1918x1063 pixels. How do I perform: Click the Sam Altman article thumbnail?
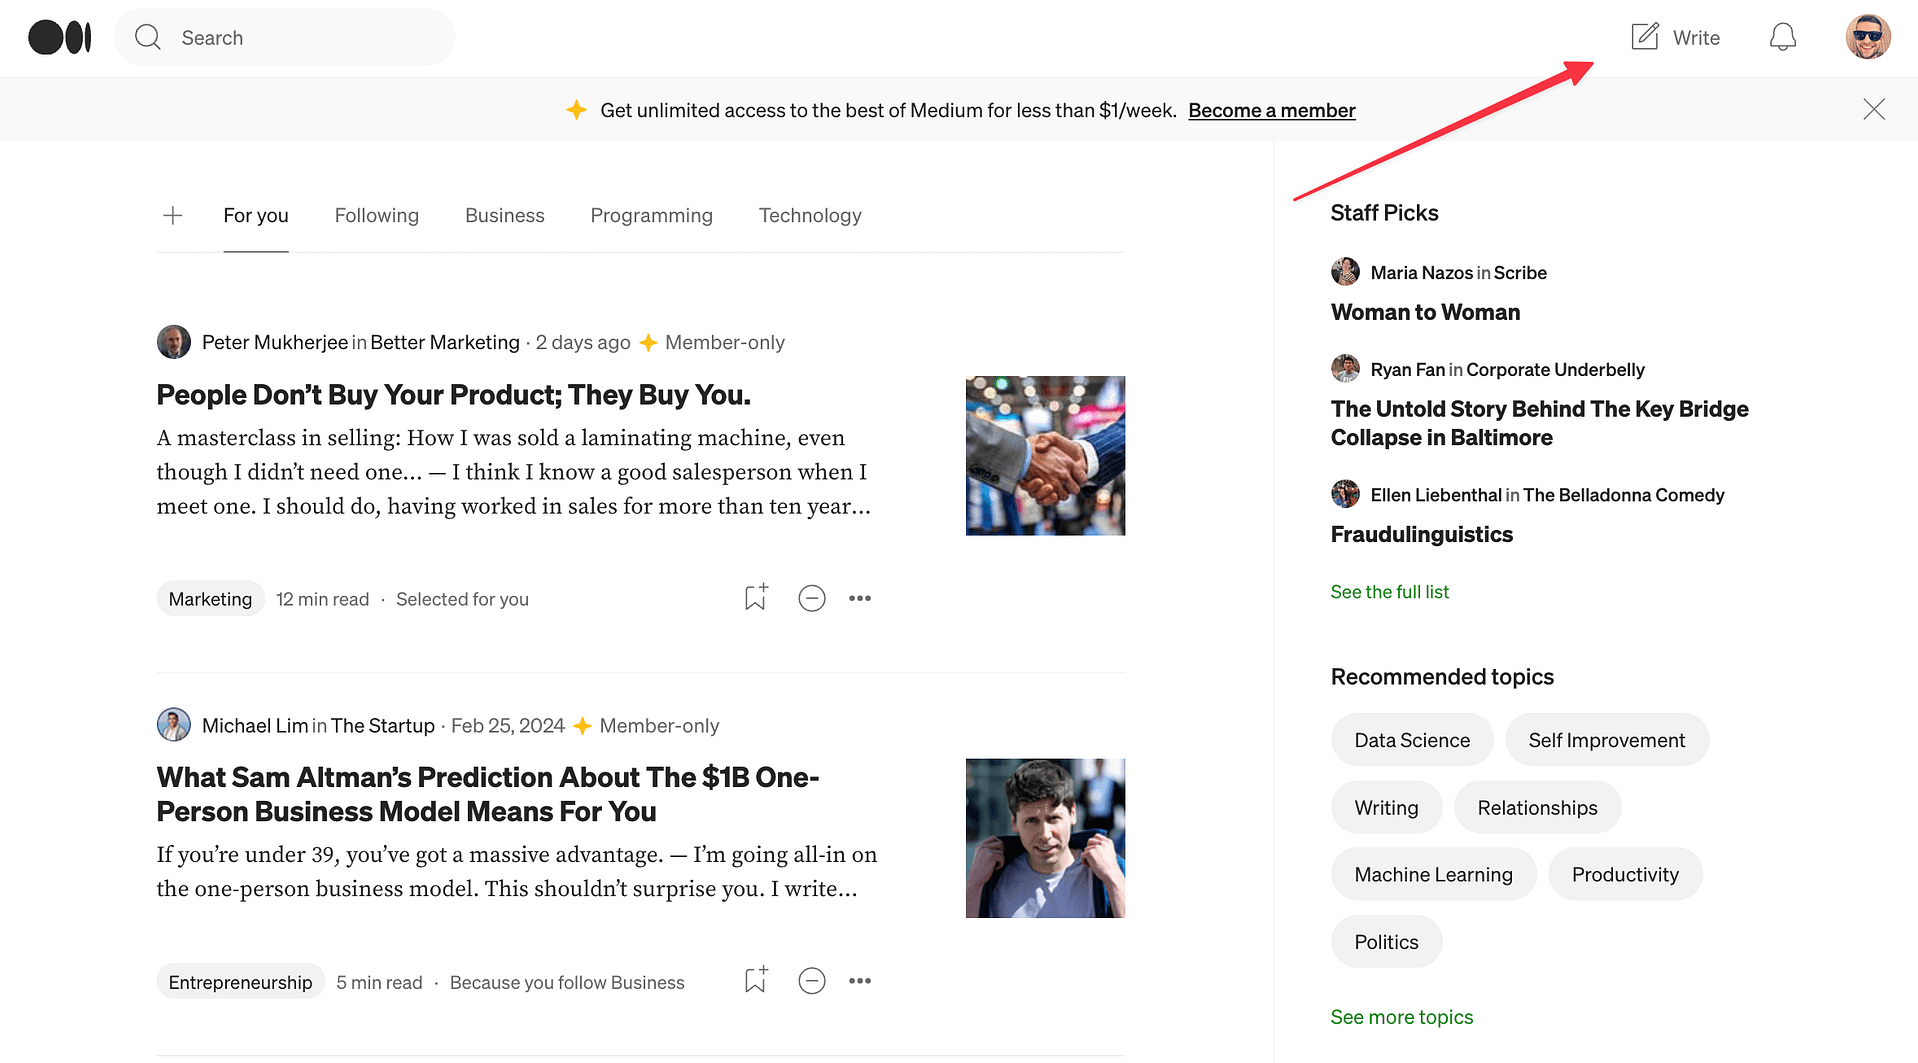click(x=1044, y=837)
